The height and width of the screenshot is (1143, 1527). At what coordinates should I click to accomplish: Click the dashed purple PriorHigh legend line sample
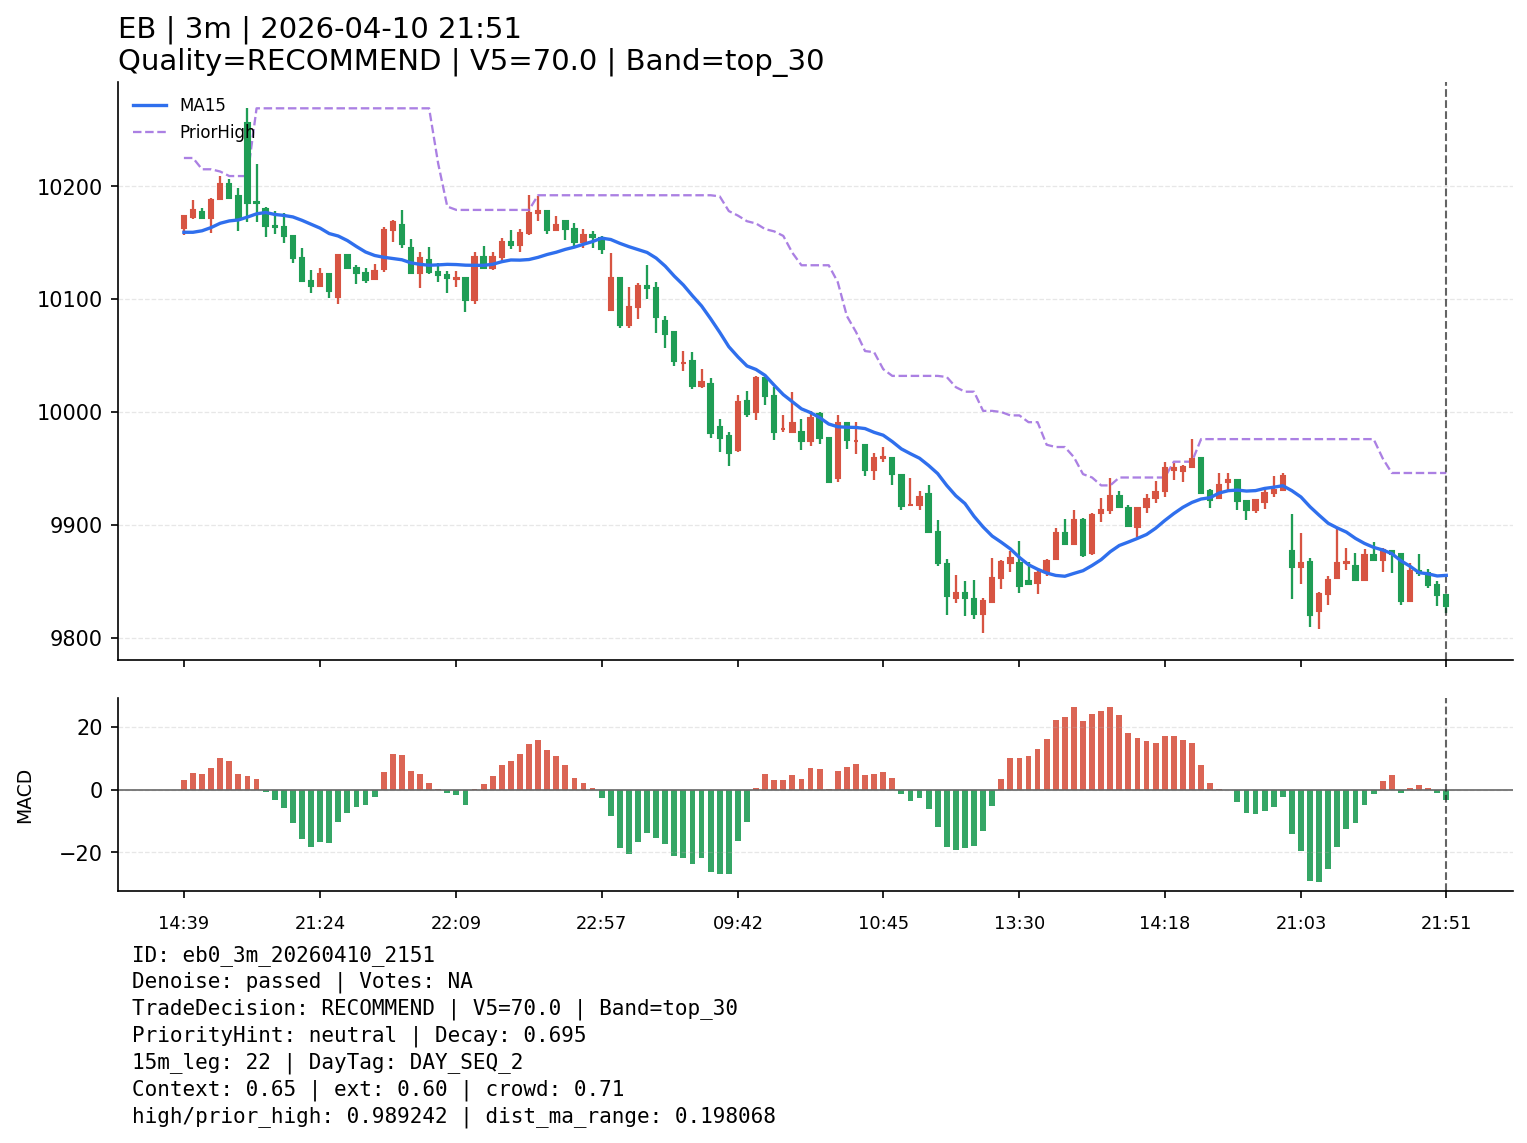tap(150, 132)
